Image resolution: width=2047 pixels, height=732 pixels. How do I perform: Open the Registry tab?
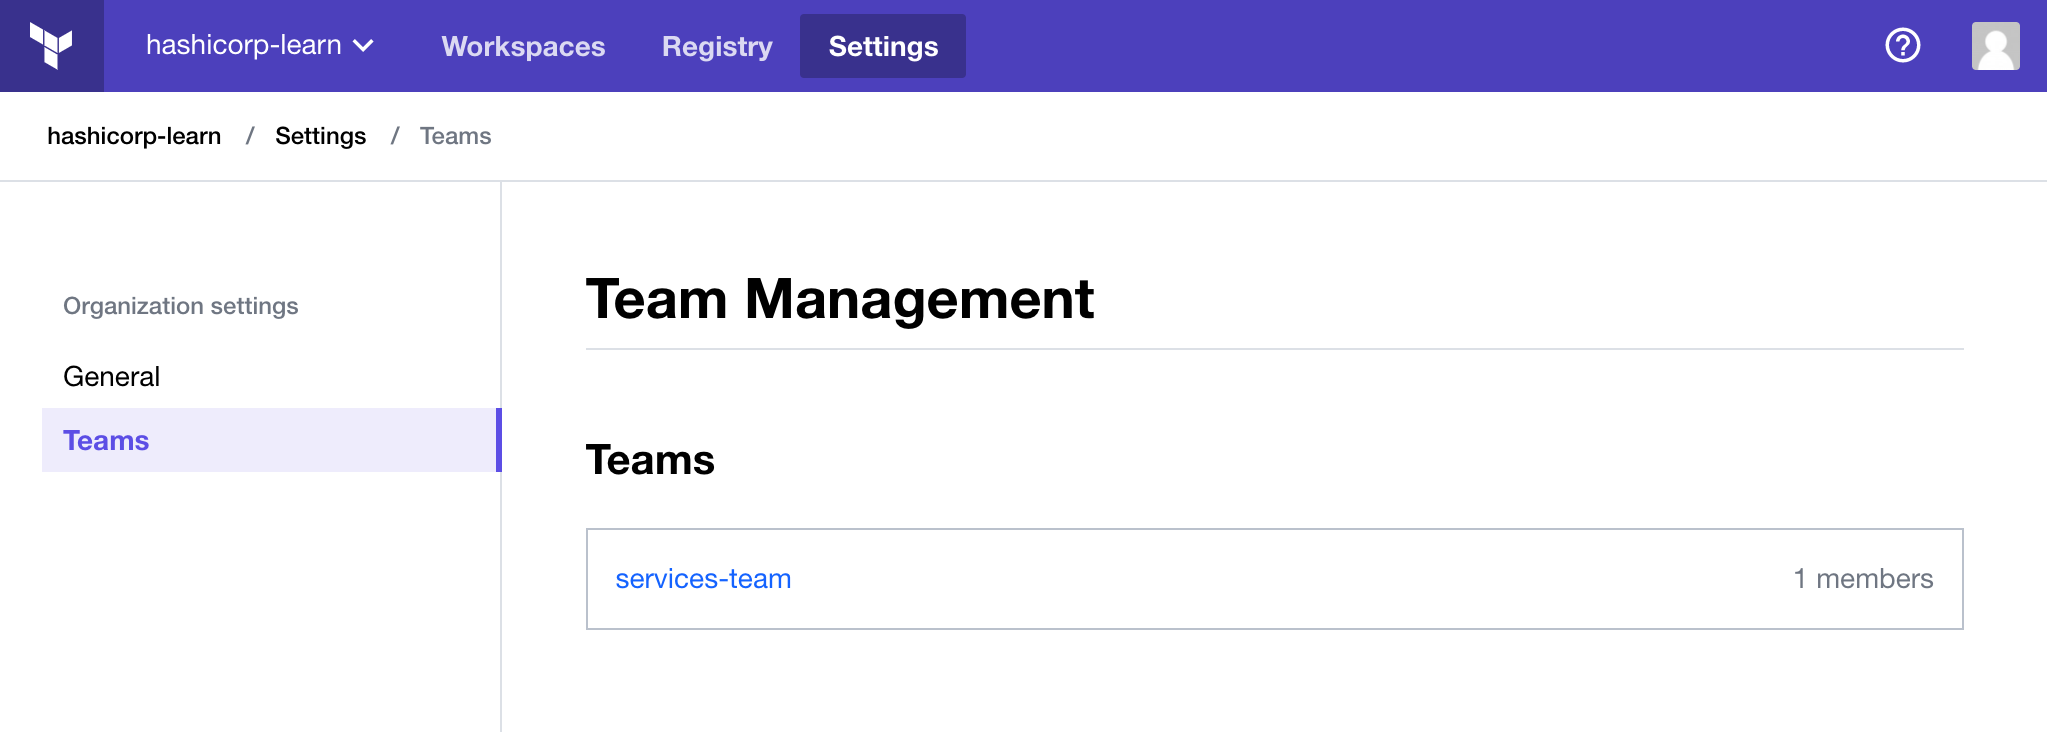click(x=717, y=46)
